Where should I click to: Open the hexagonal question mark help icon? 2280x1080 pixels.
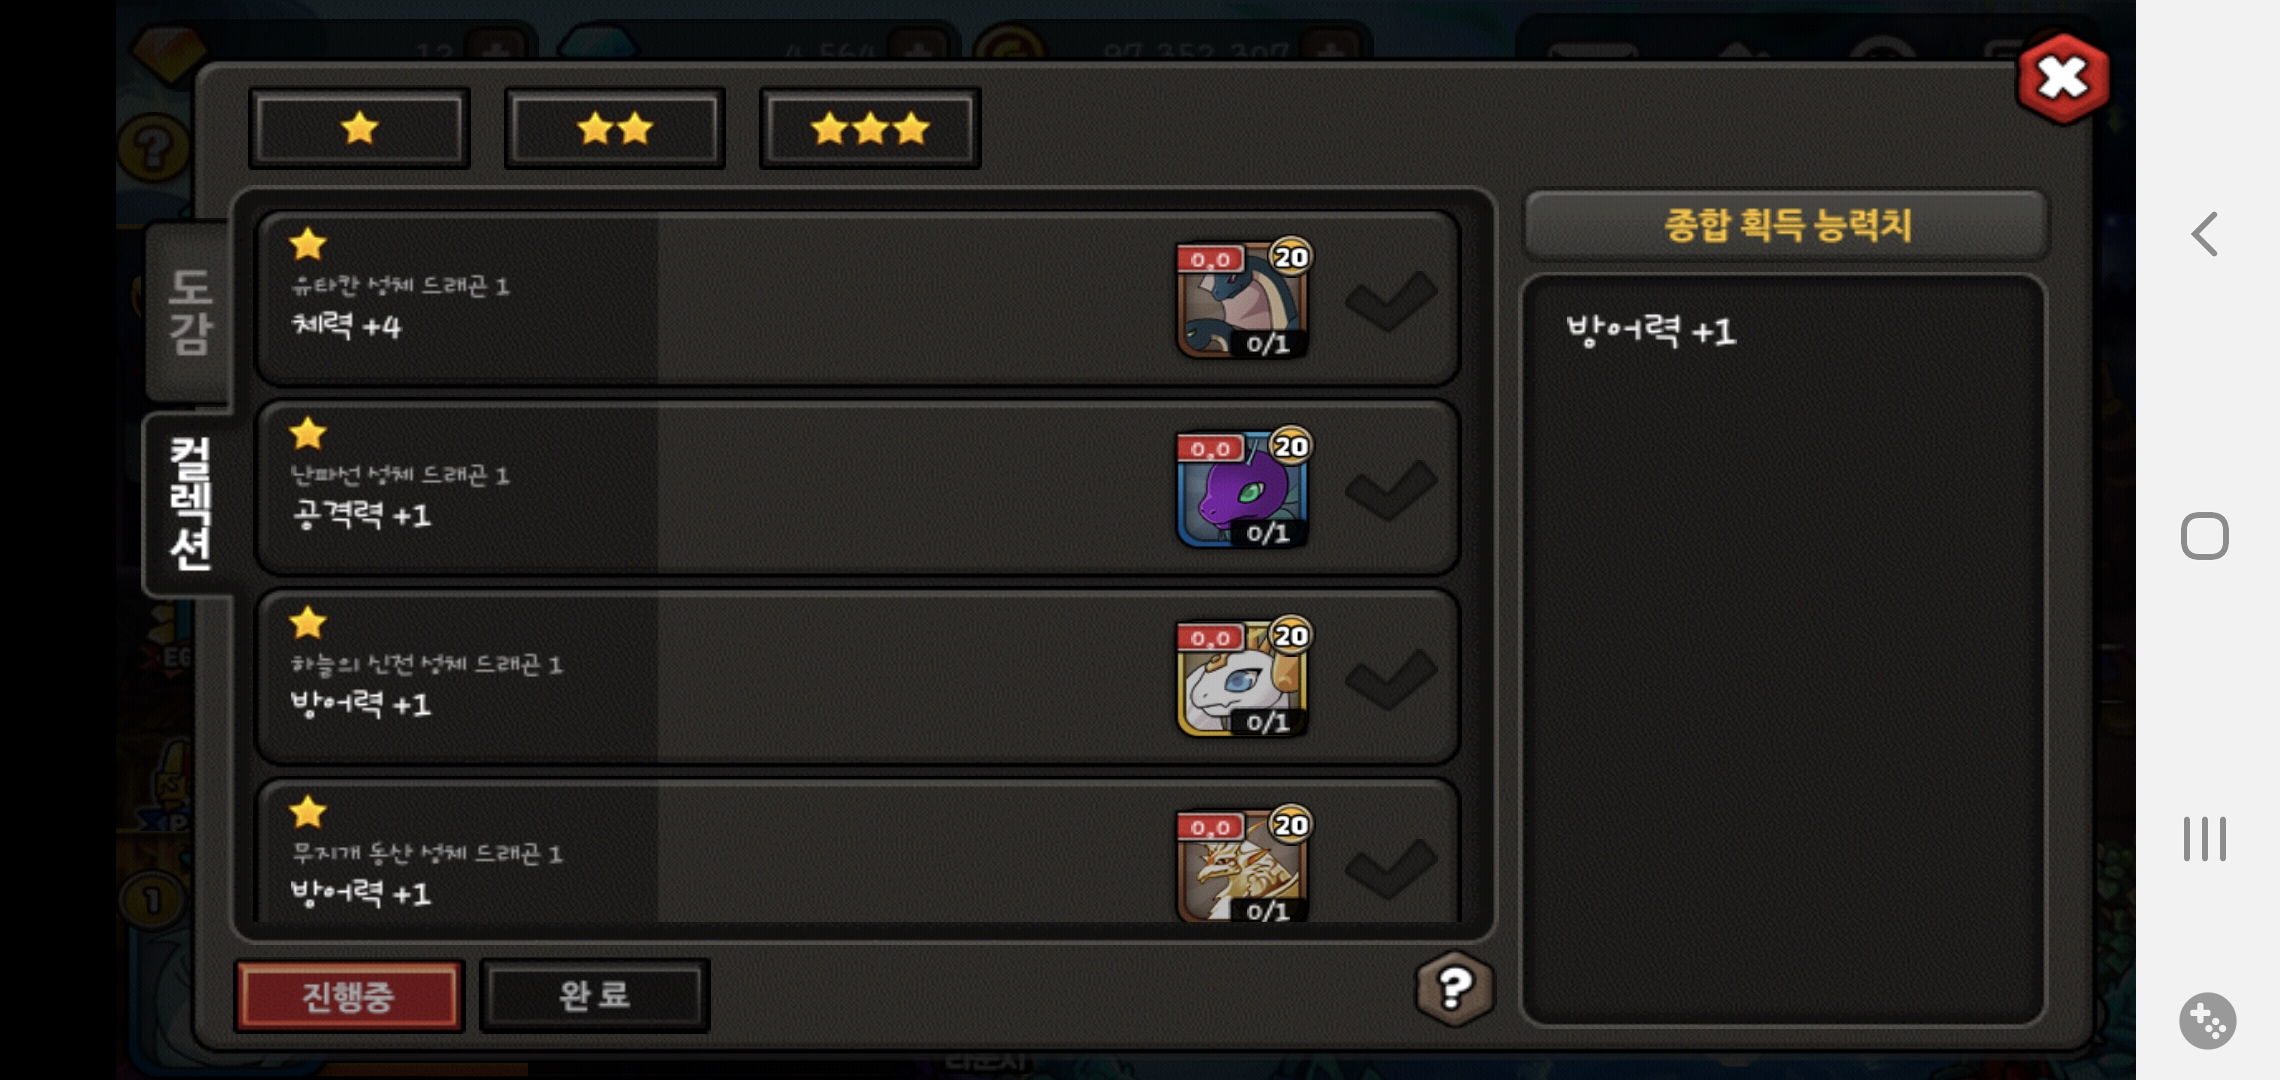click(1455, 988)
